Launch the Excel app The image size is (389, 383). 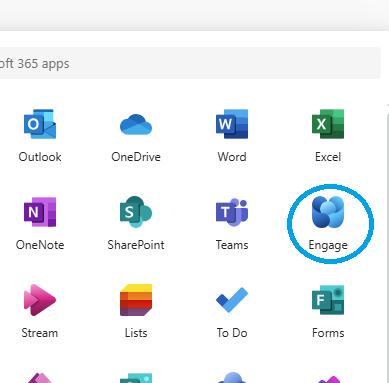coord(328,124)
